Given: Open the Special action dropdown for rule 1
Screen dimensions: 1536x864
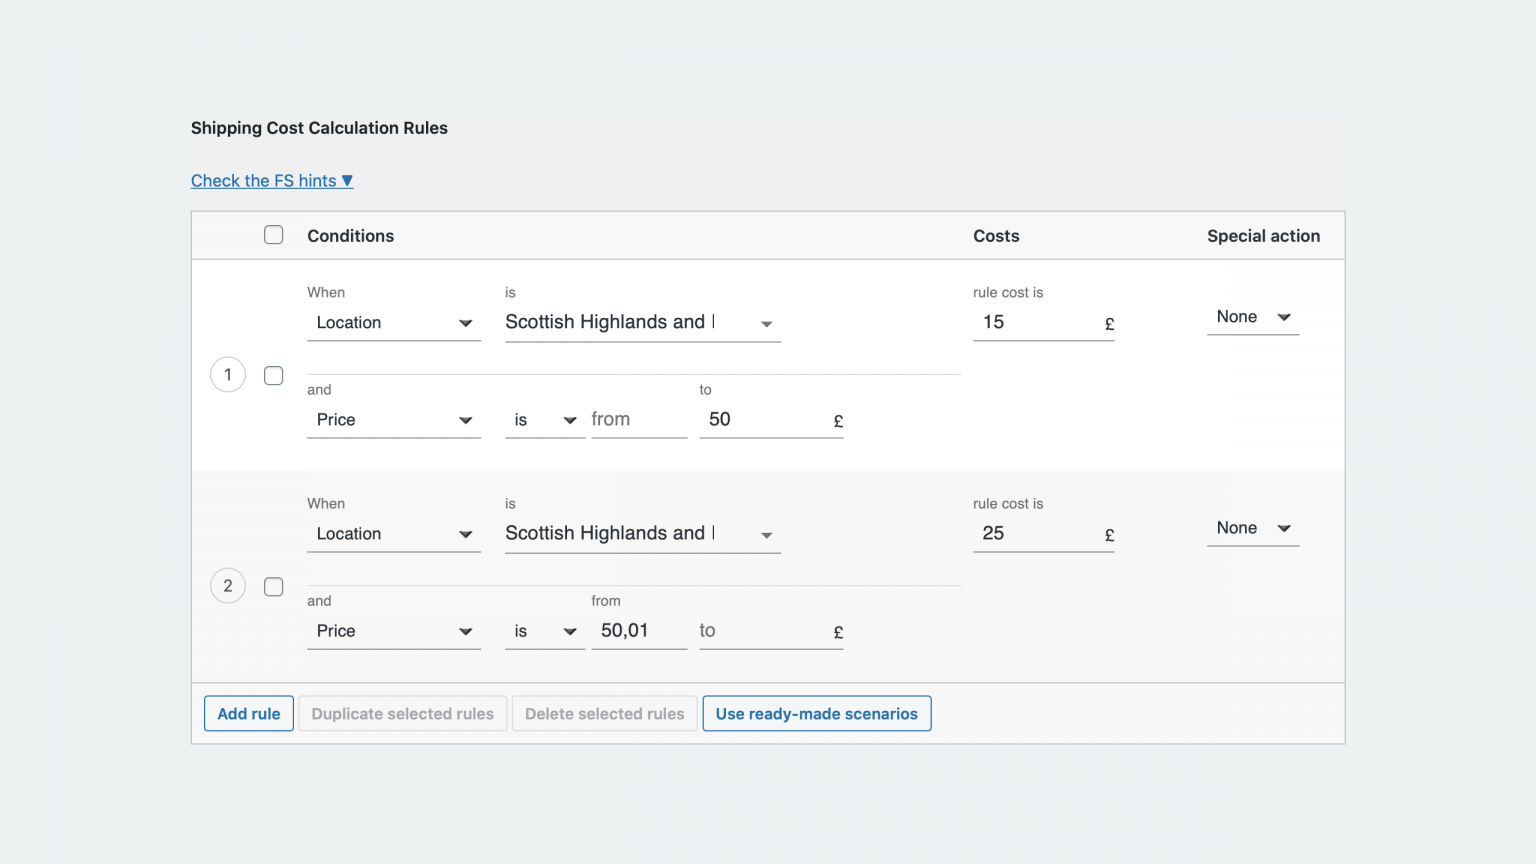Looking at the screenshot, I should point(1252,316).
